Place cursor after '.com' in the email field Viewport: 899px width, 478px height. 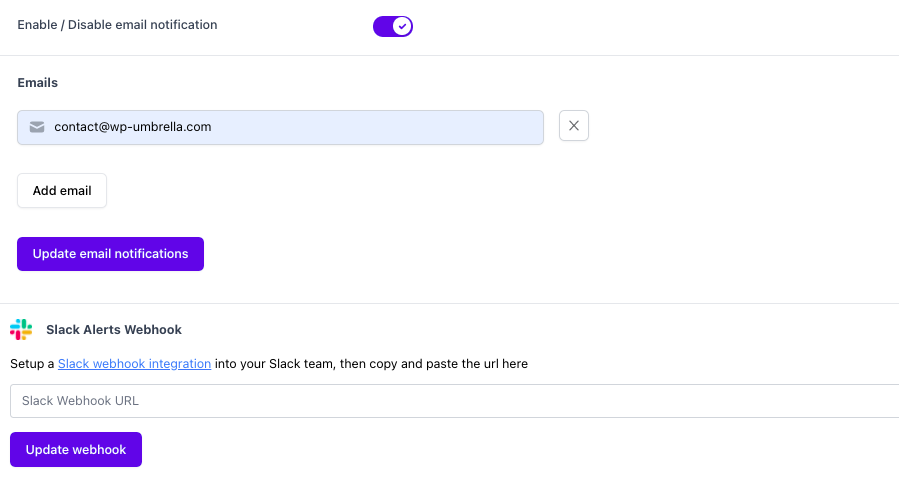[213, 127]
